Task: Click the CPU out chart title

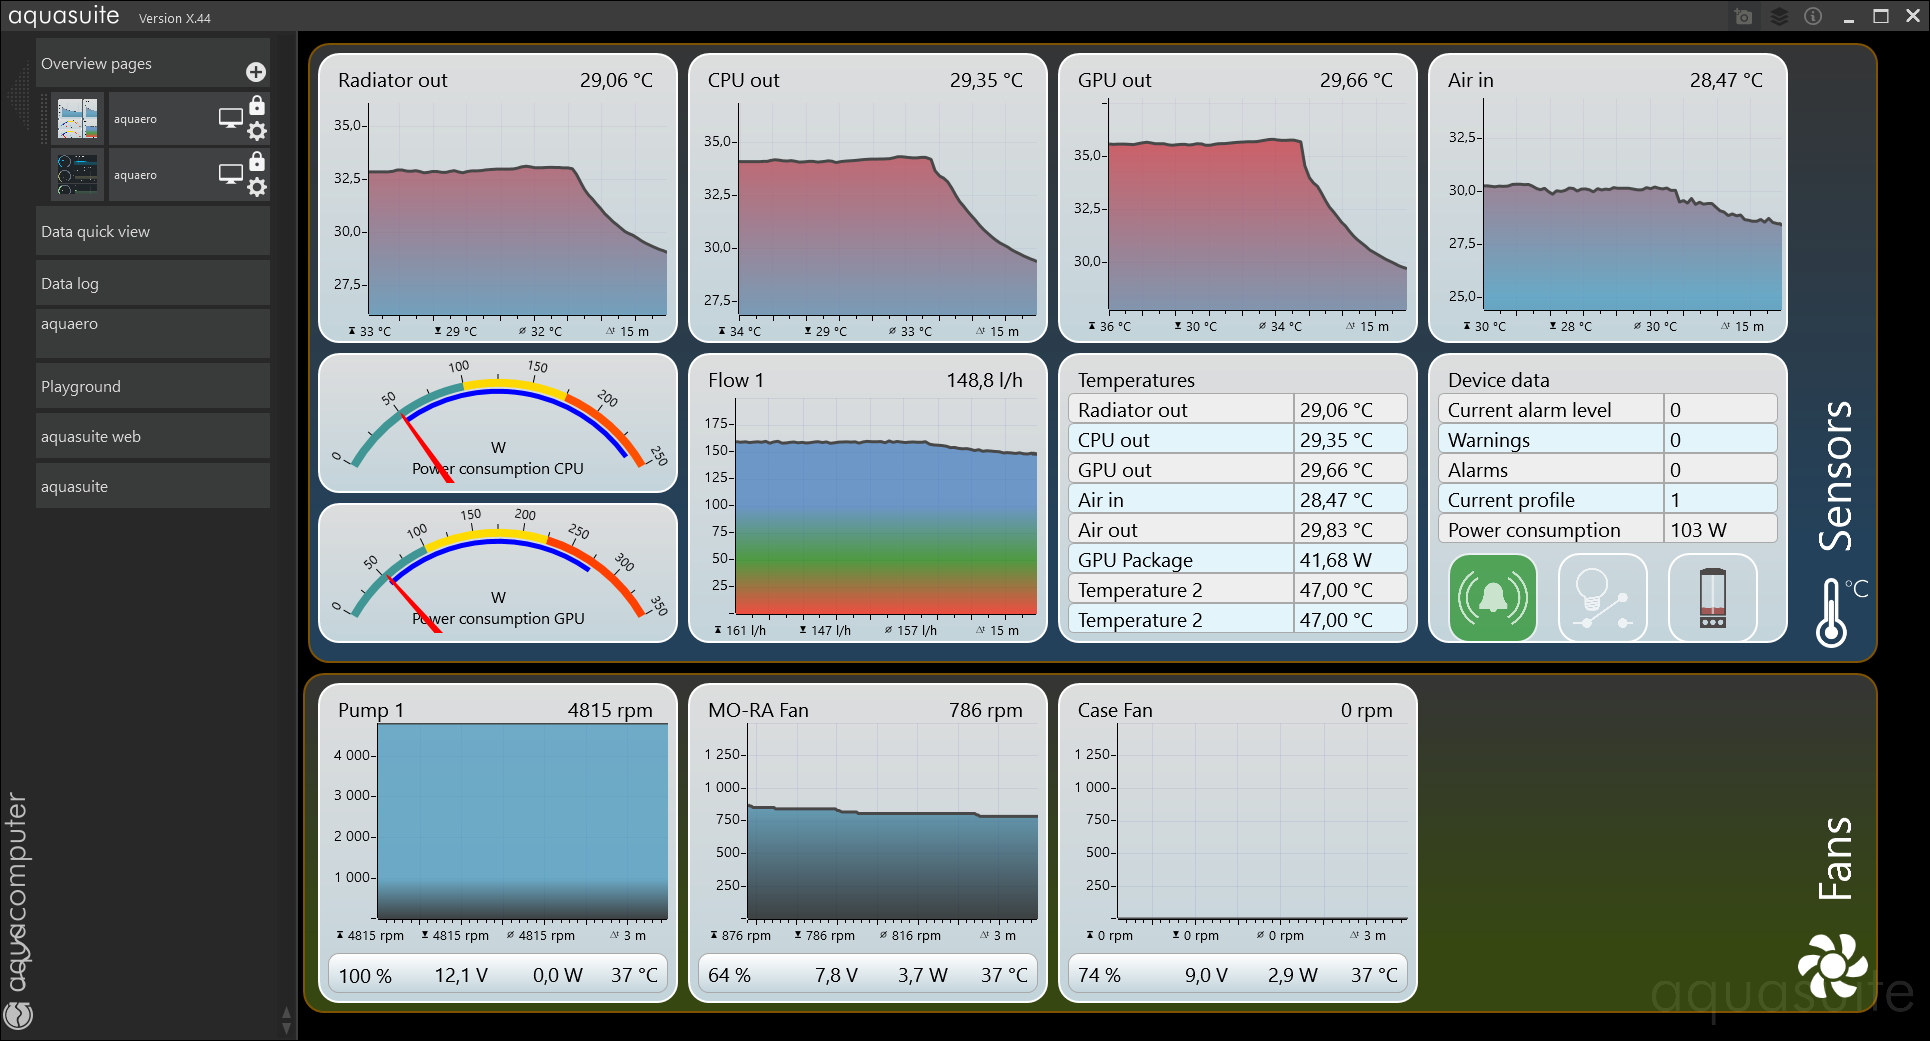Action: 743,80
